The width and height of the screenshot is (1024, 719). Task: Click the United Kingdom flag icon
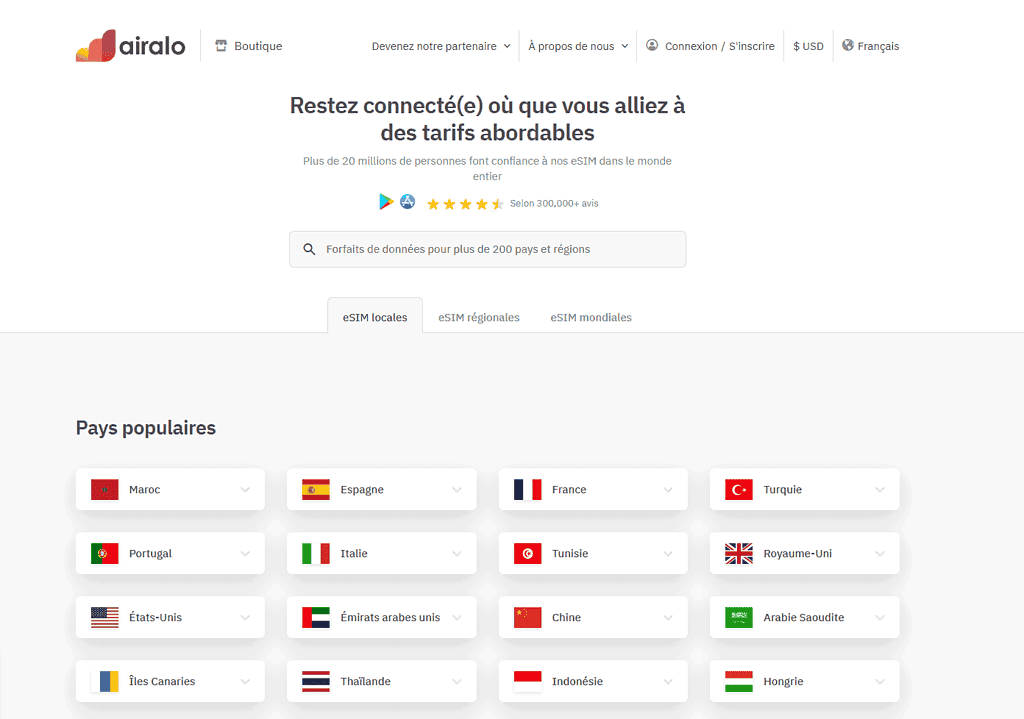tap(739, 553)
